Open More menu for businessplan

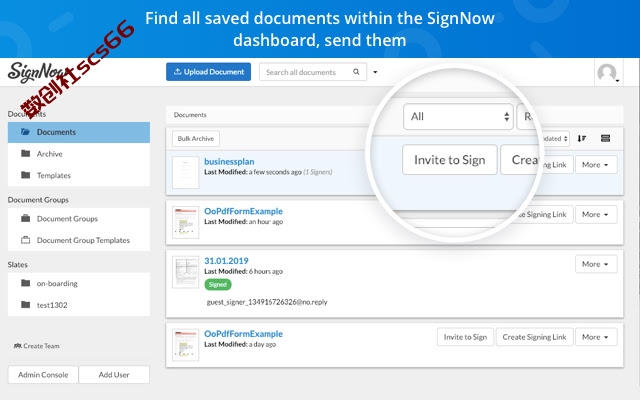point(596,165)
